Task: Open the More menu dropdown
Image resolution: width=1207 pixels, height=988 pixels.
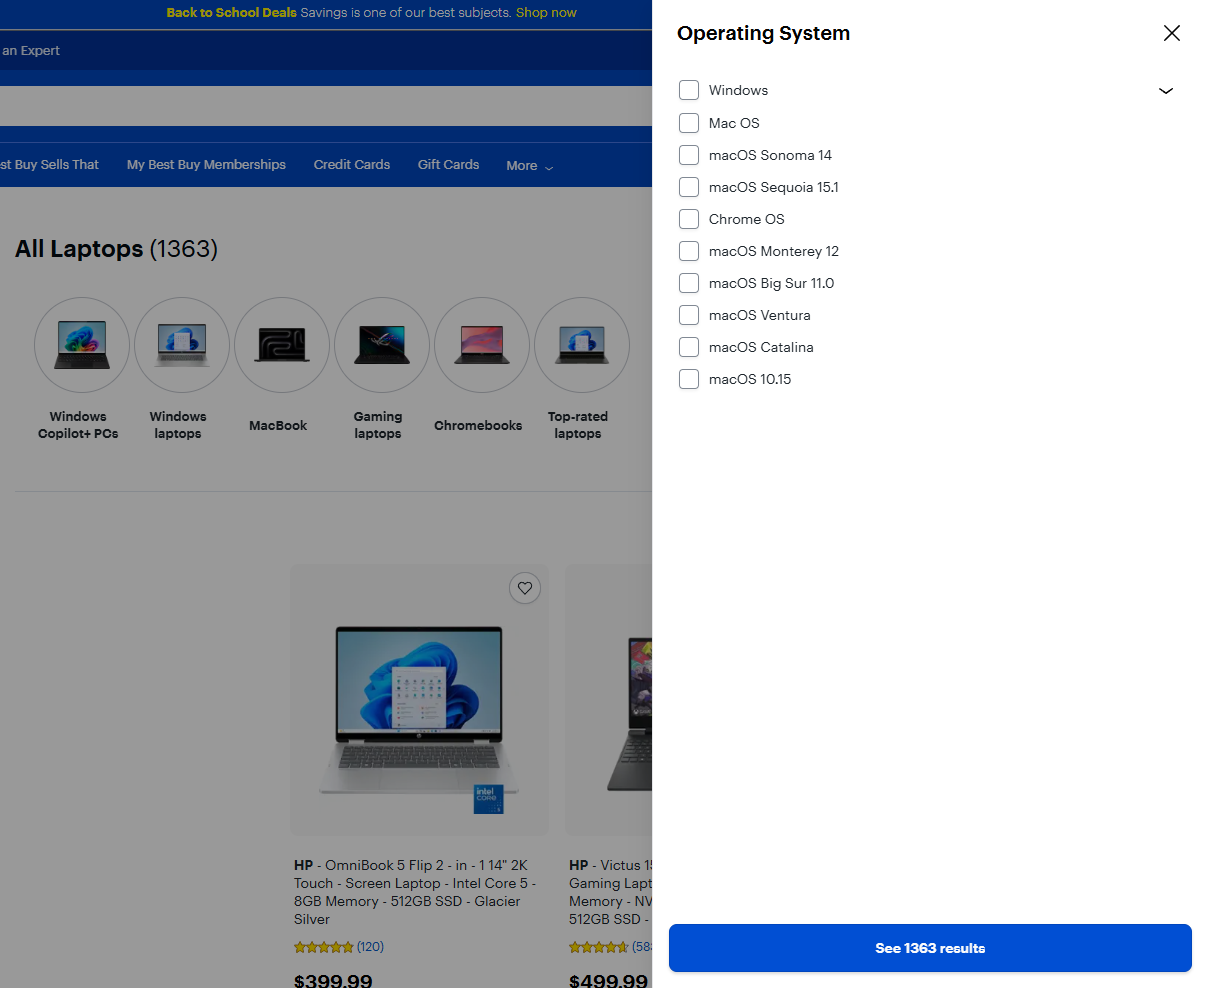Action: [529, 166]
